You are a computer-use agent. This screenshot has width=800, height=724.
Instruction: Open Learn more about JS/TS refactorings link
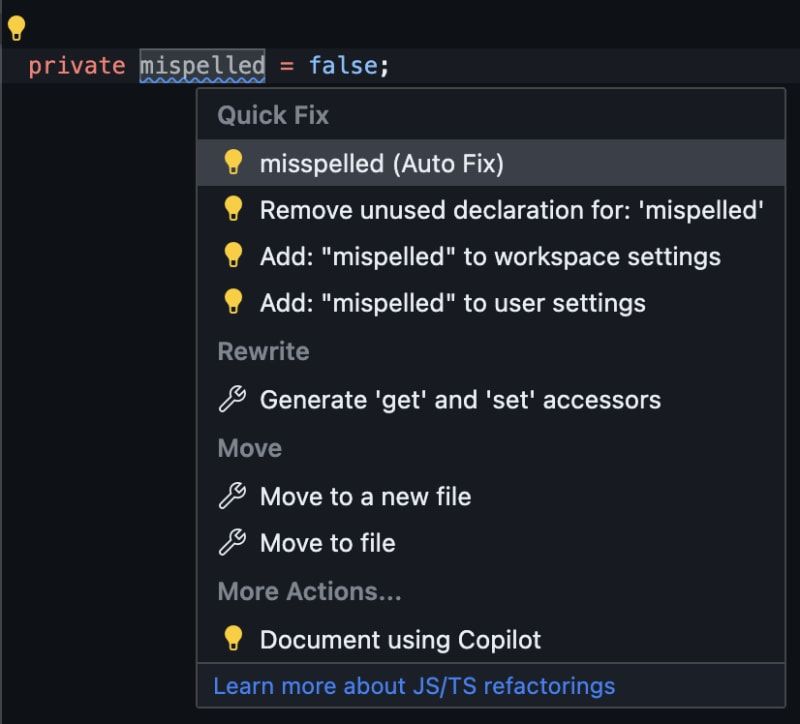[414, 686]
